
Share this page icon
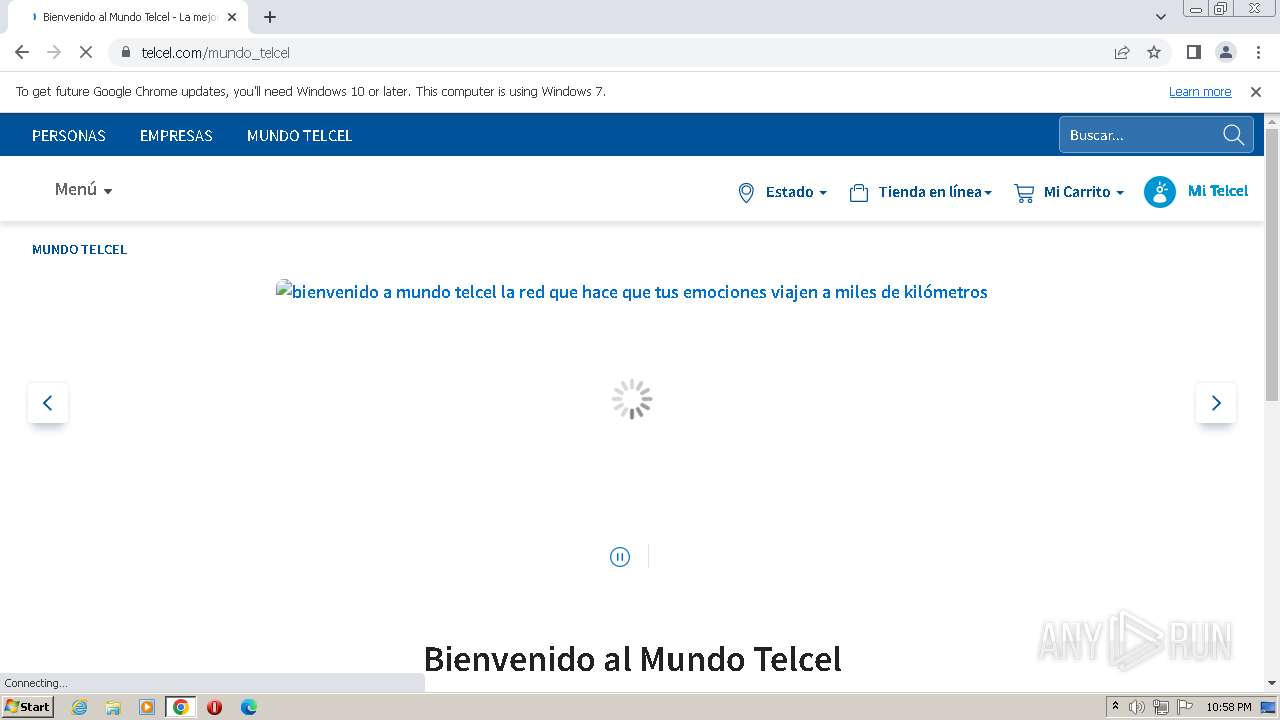tap(1122, 52)
